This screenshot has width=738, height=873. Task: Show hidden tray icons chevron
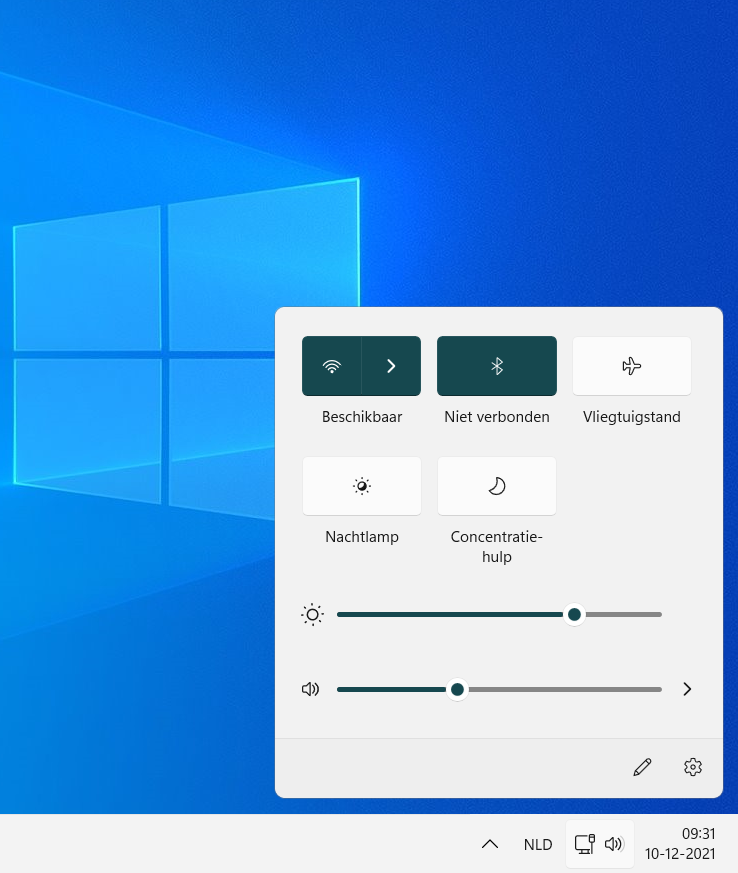click(490, 844)
